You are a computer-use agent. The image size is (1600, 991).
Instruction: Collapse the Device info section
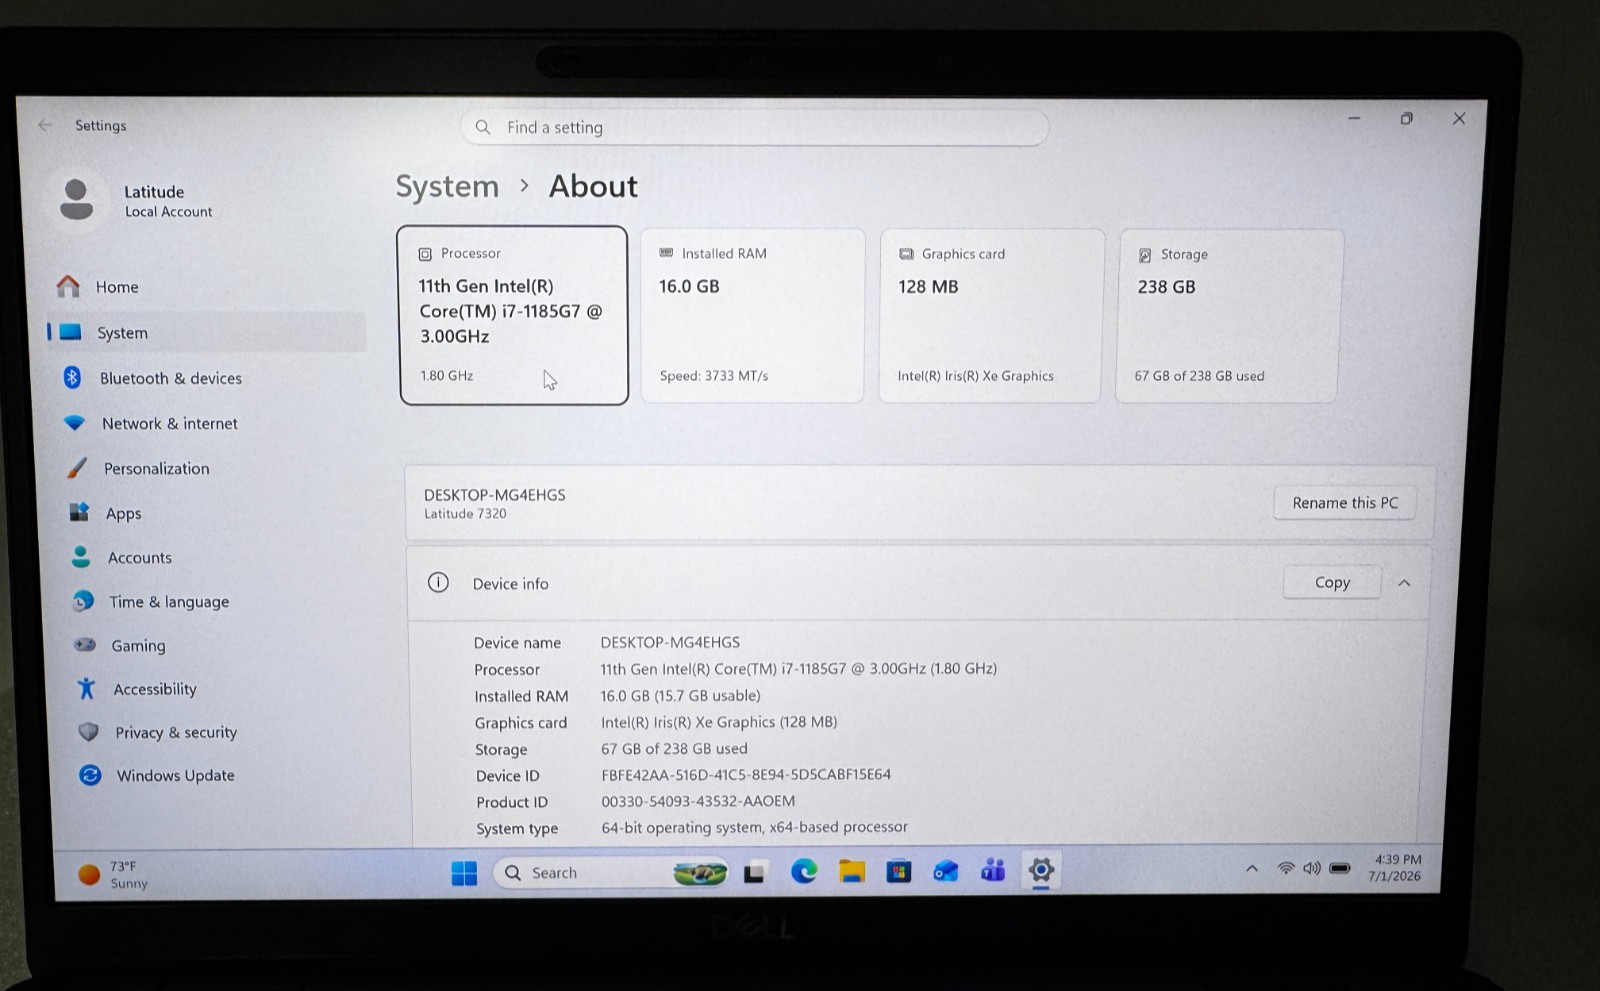[x=1404, y=583]
